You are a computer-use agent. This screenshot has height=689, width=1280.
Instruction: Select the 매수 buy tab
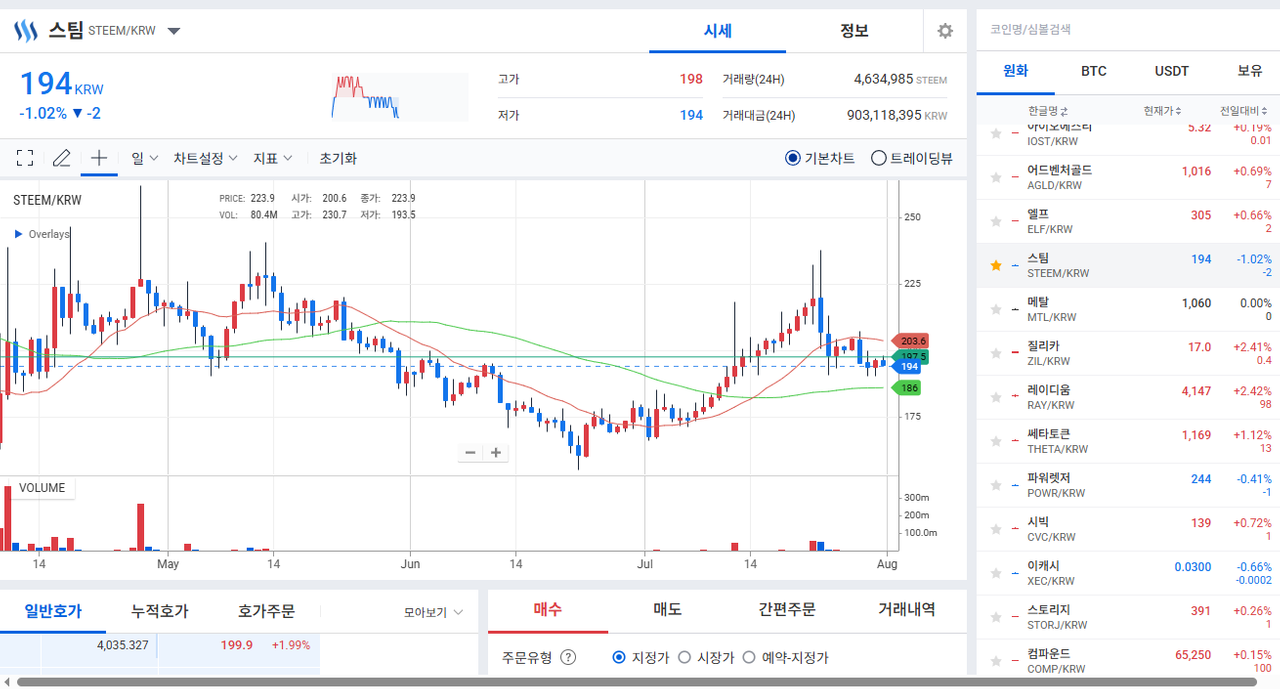(x=548, y=609)
